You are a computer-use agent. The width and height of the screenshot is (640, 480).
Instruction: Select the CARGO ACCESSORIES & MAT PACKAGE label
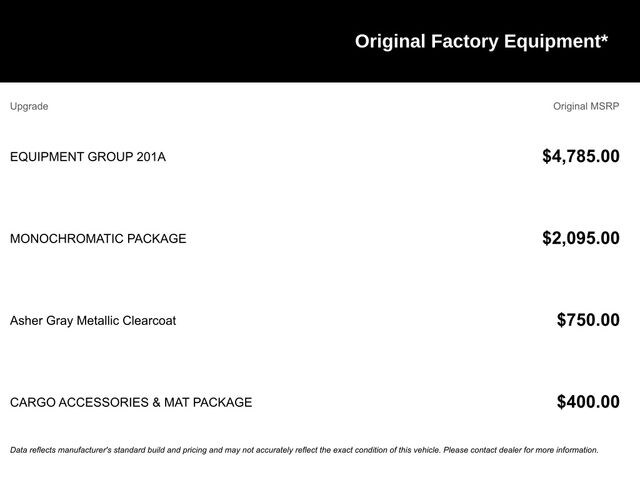pos(131,403)
